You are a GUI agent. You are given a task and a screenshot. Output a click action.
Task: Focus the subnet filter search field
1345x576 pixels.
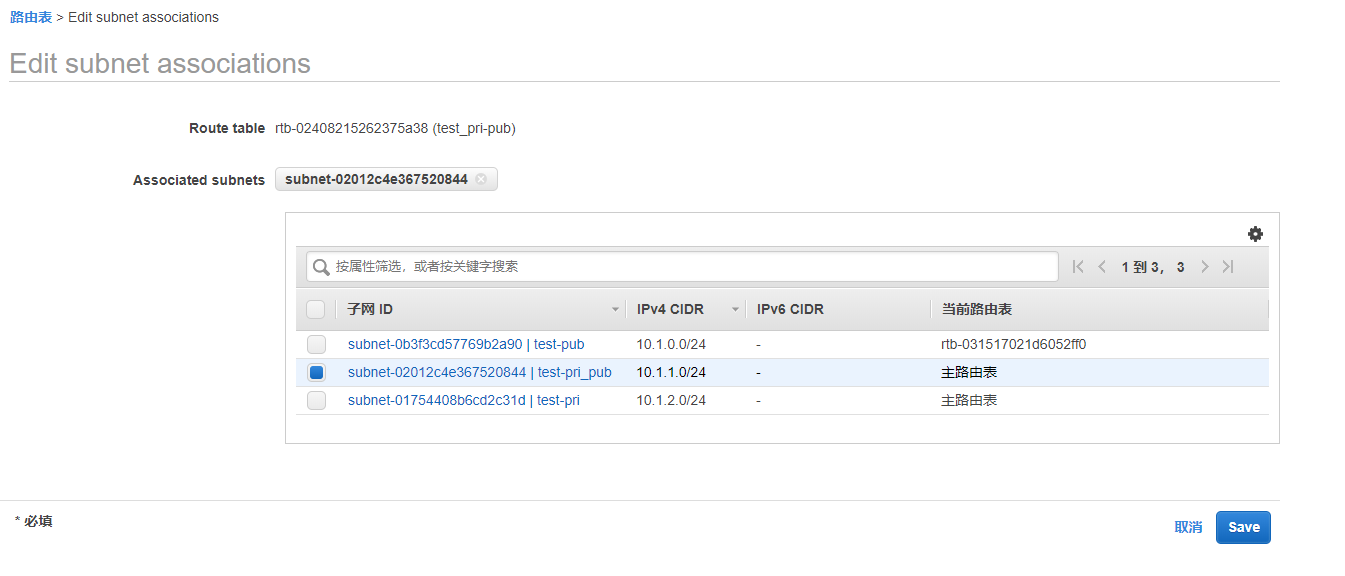point(682,267)
